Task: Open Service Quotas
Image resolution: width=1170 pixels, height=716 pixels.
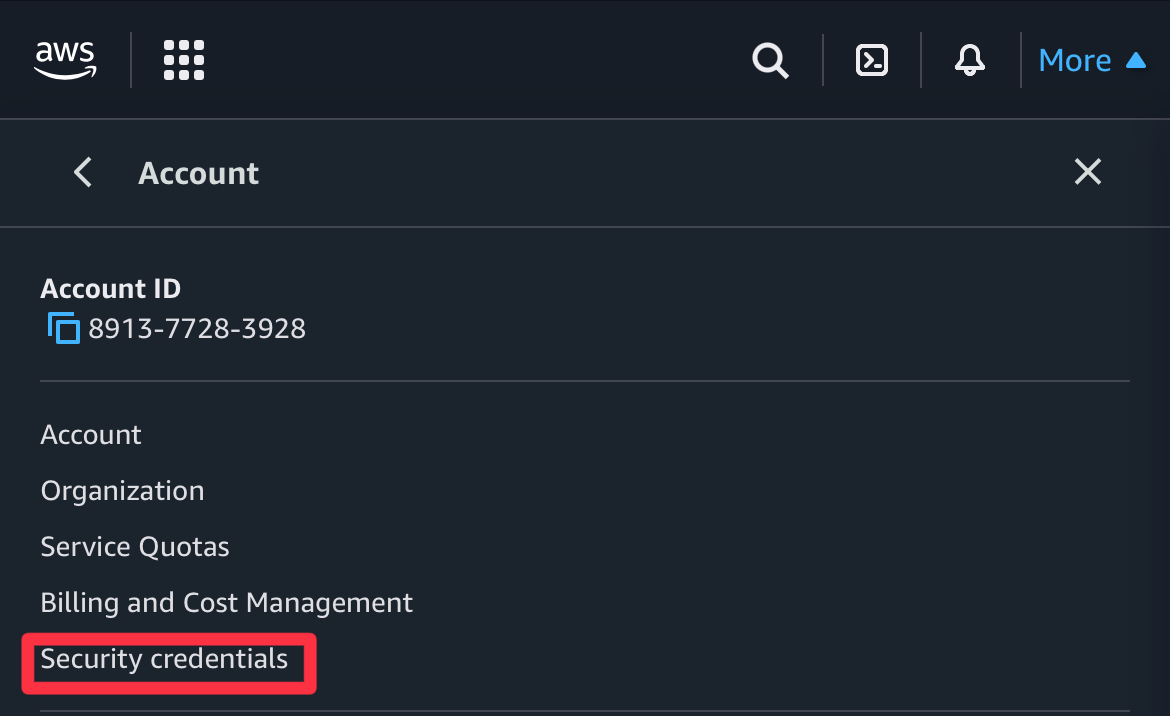Action: (x=135, y=547)
